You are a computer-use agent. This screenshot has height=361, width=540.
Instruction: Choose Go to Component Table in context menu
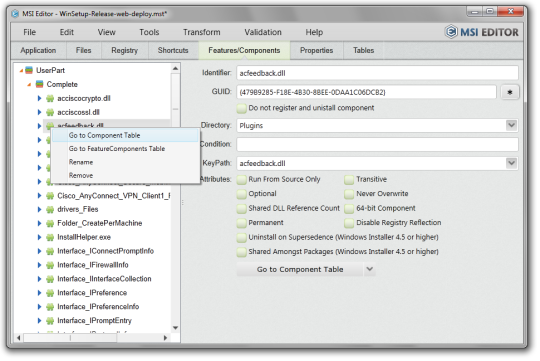click(x=126, y=136)
